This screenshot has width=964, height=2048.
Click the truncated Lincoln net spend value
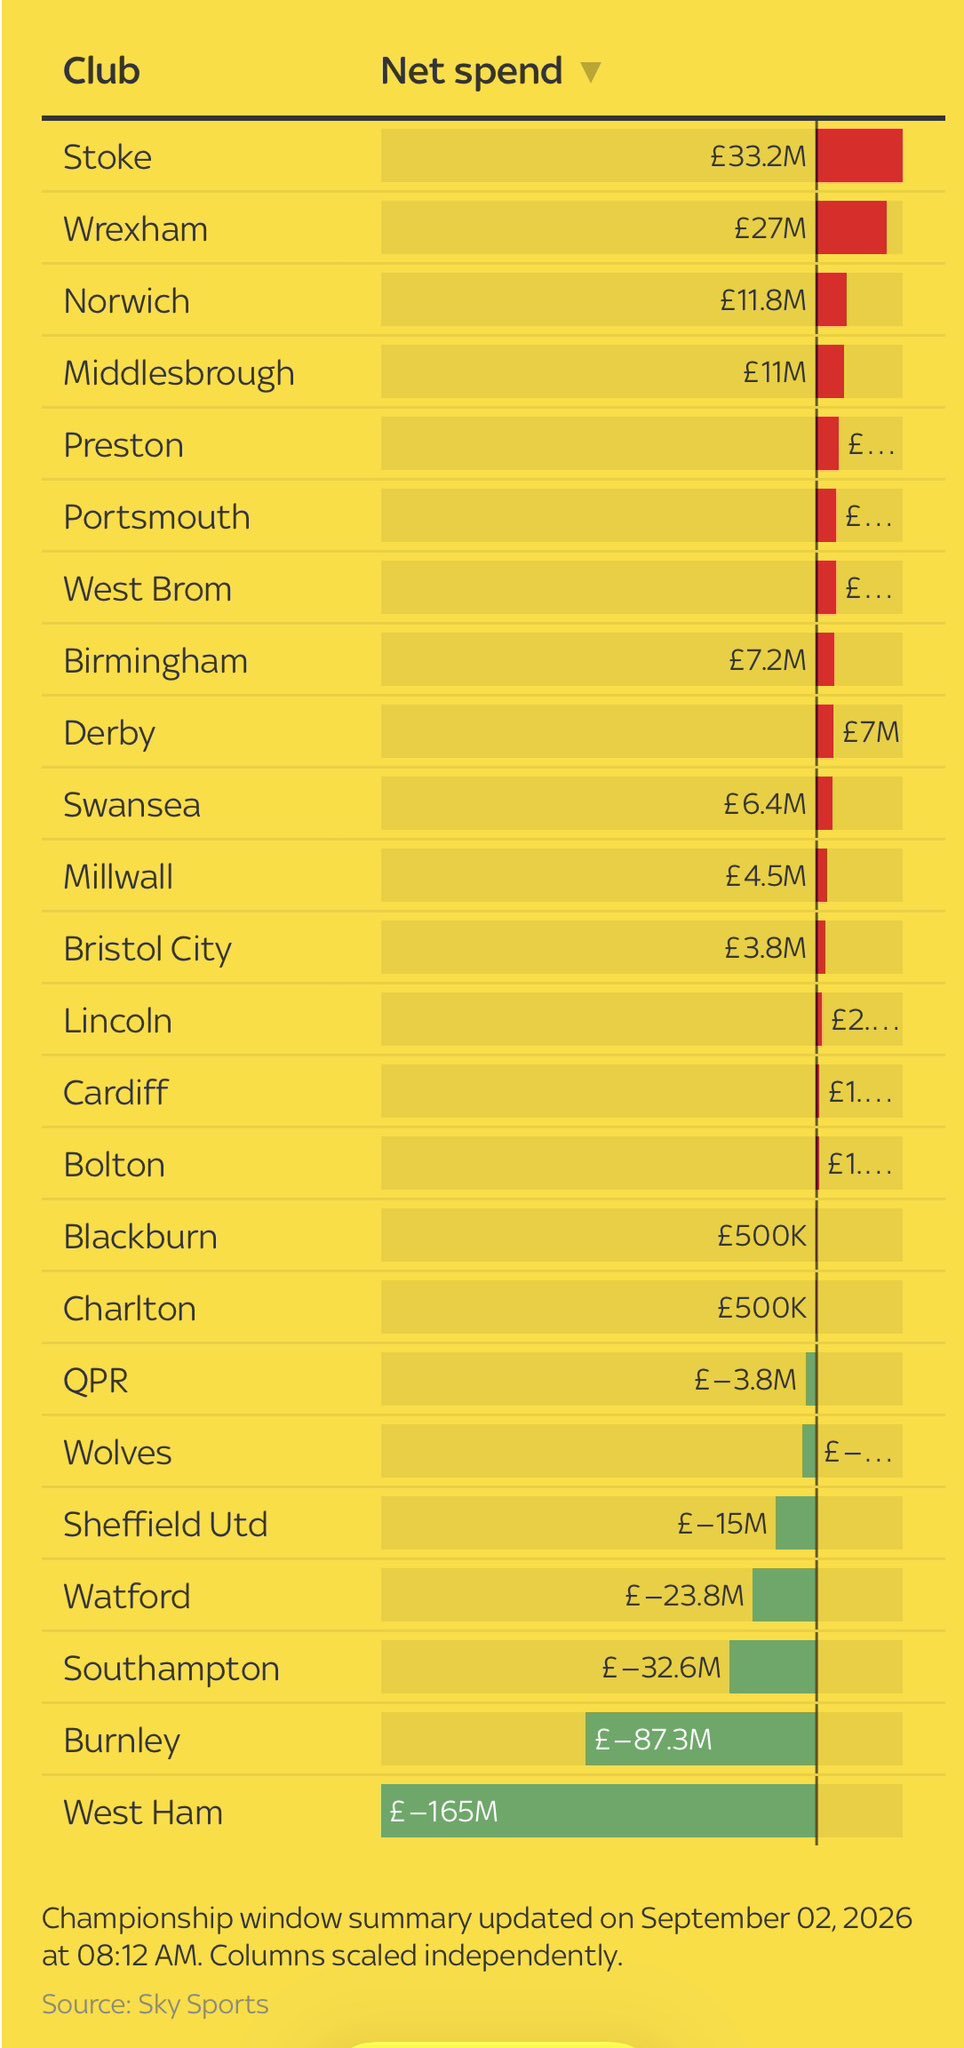(865, 1020)
